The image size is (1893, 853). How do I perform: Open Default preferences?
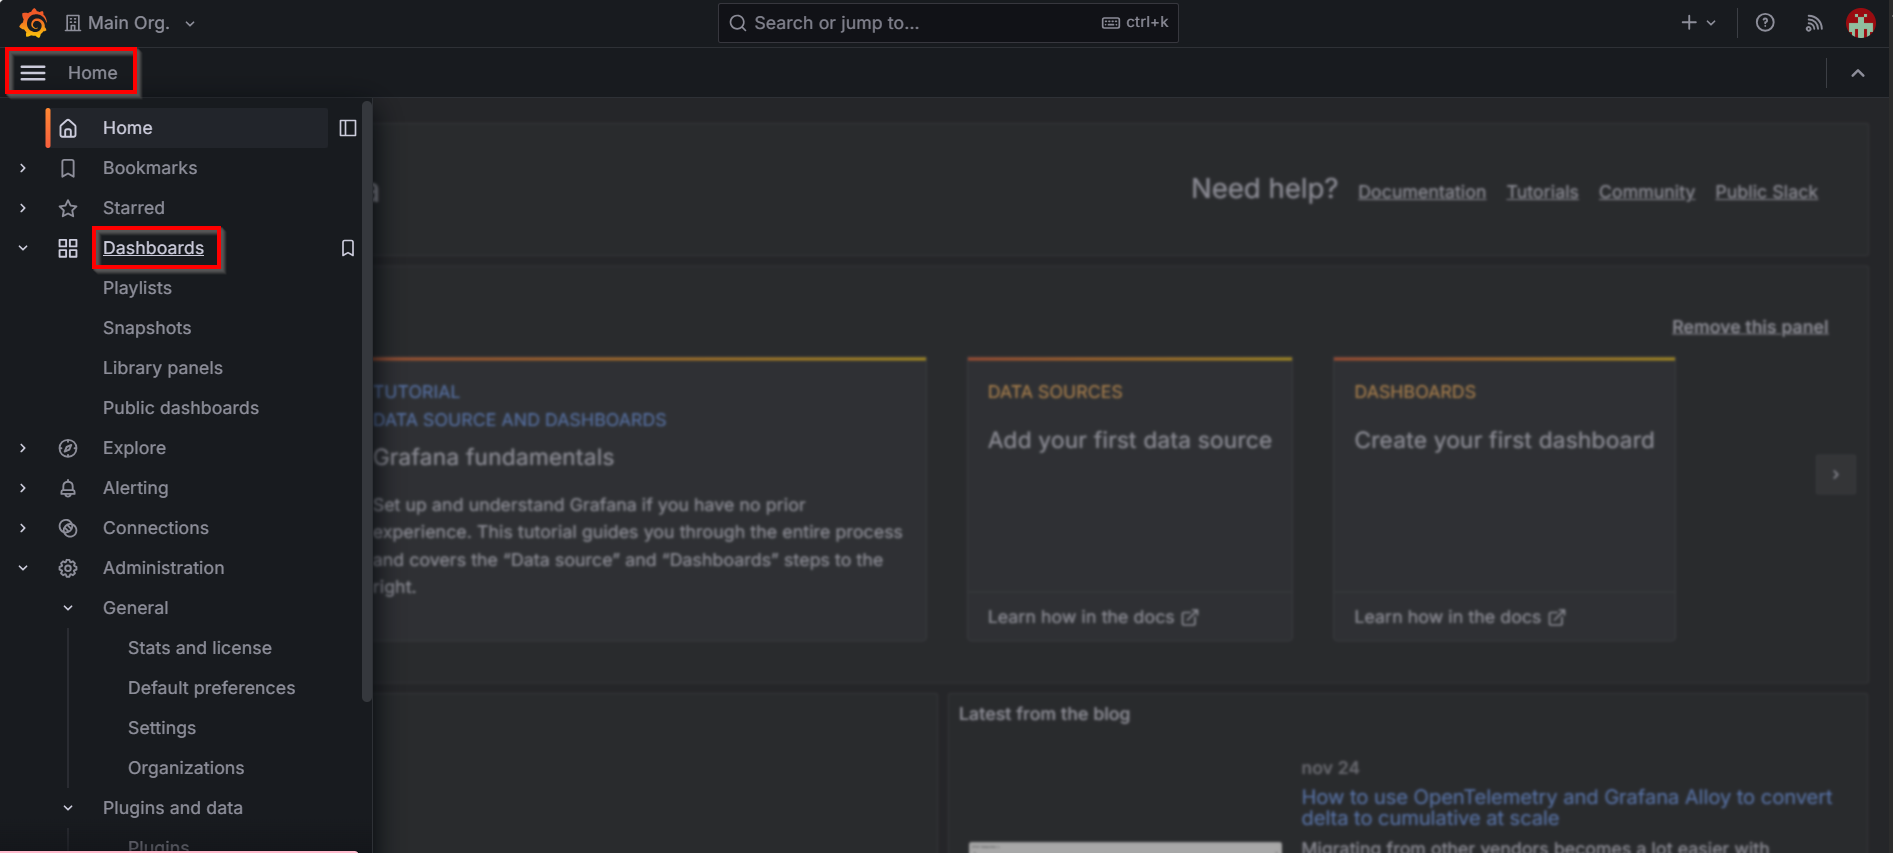pos(212,688)
